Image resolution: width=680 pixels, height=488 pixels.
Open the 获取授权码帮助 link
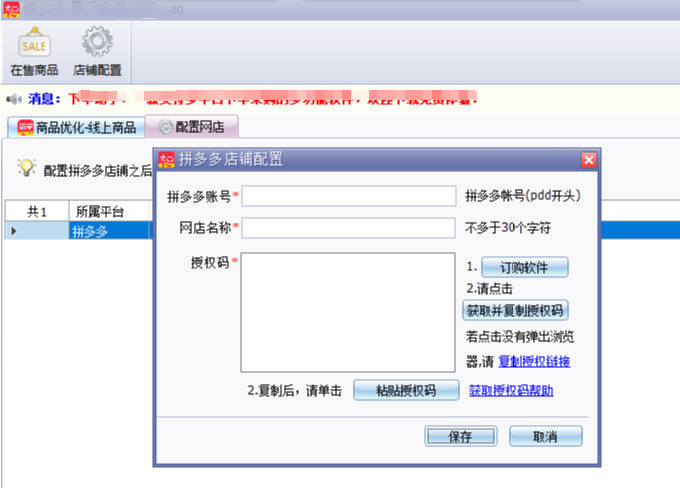pyautogui.click(x=511, y=391)
